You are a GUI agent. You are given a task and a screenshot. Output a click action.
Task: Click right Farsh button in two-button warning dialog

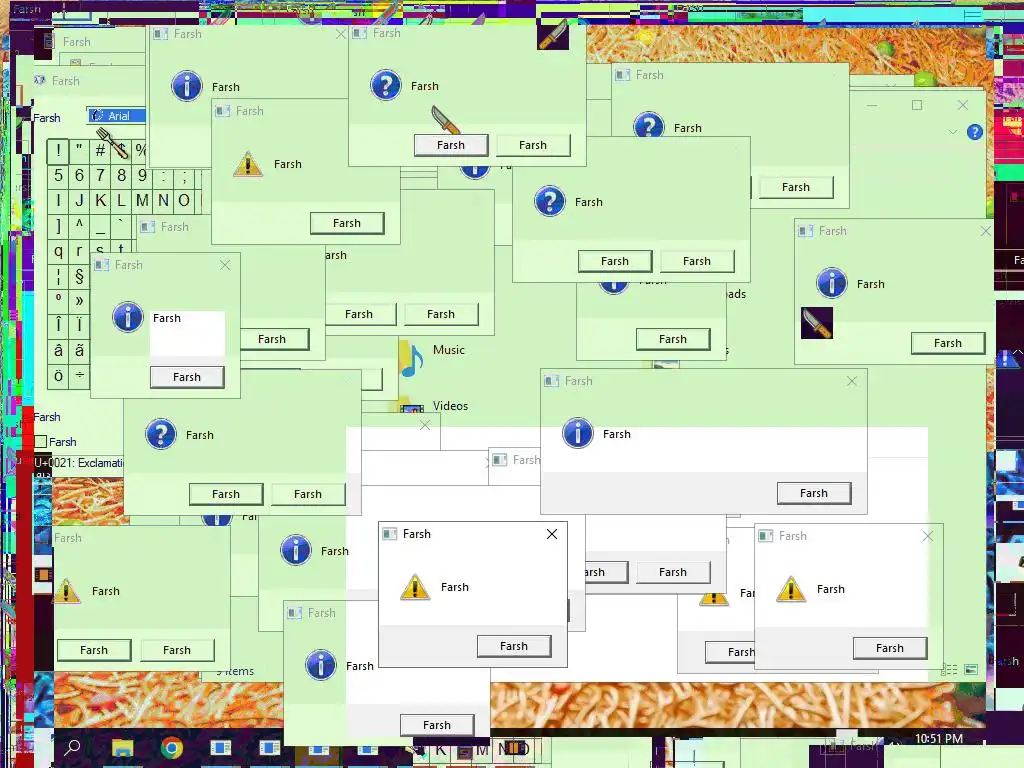(x=177, y=650)
